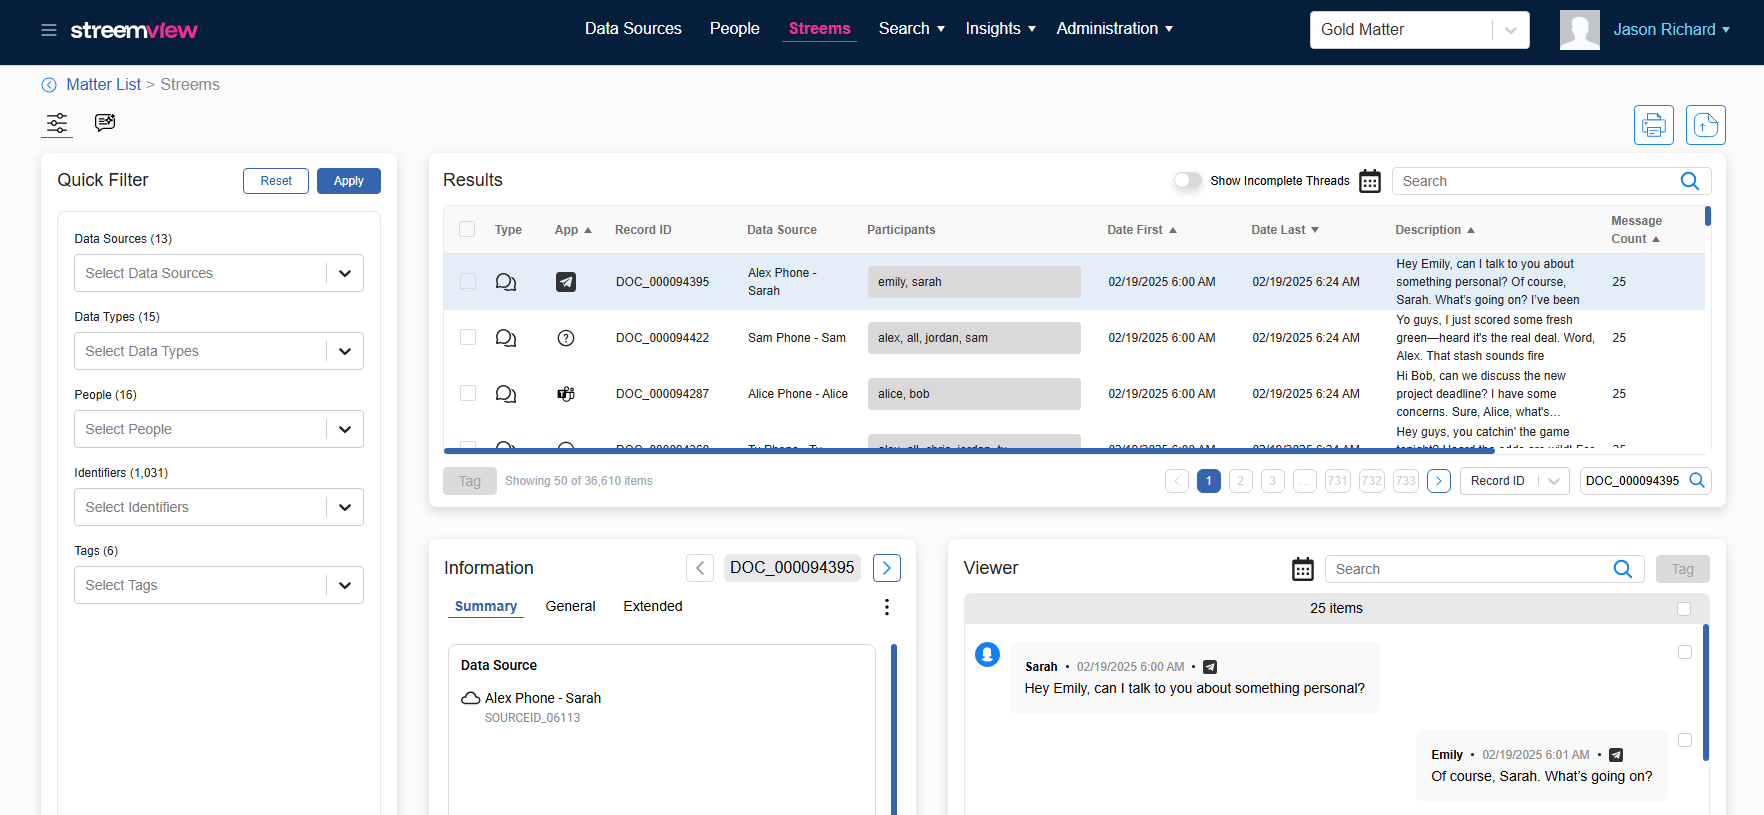Screen dimensions: 1764x815
Task: Click the Matter List breadcrumb link
Action: (104, 85)
